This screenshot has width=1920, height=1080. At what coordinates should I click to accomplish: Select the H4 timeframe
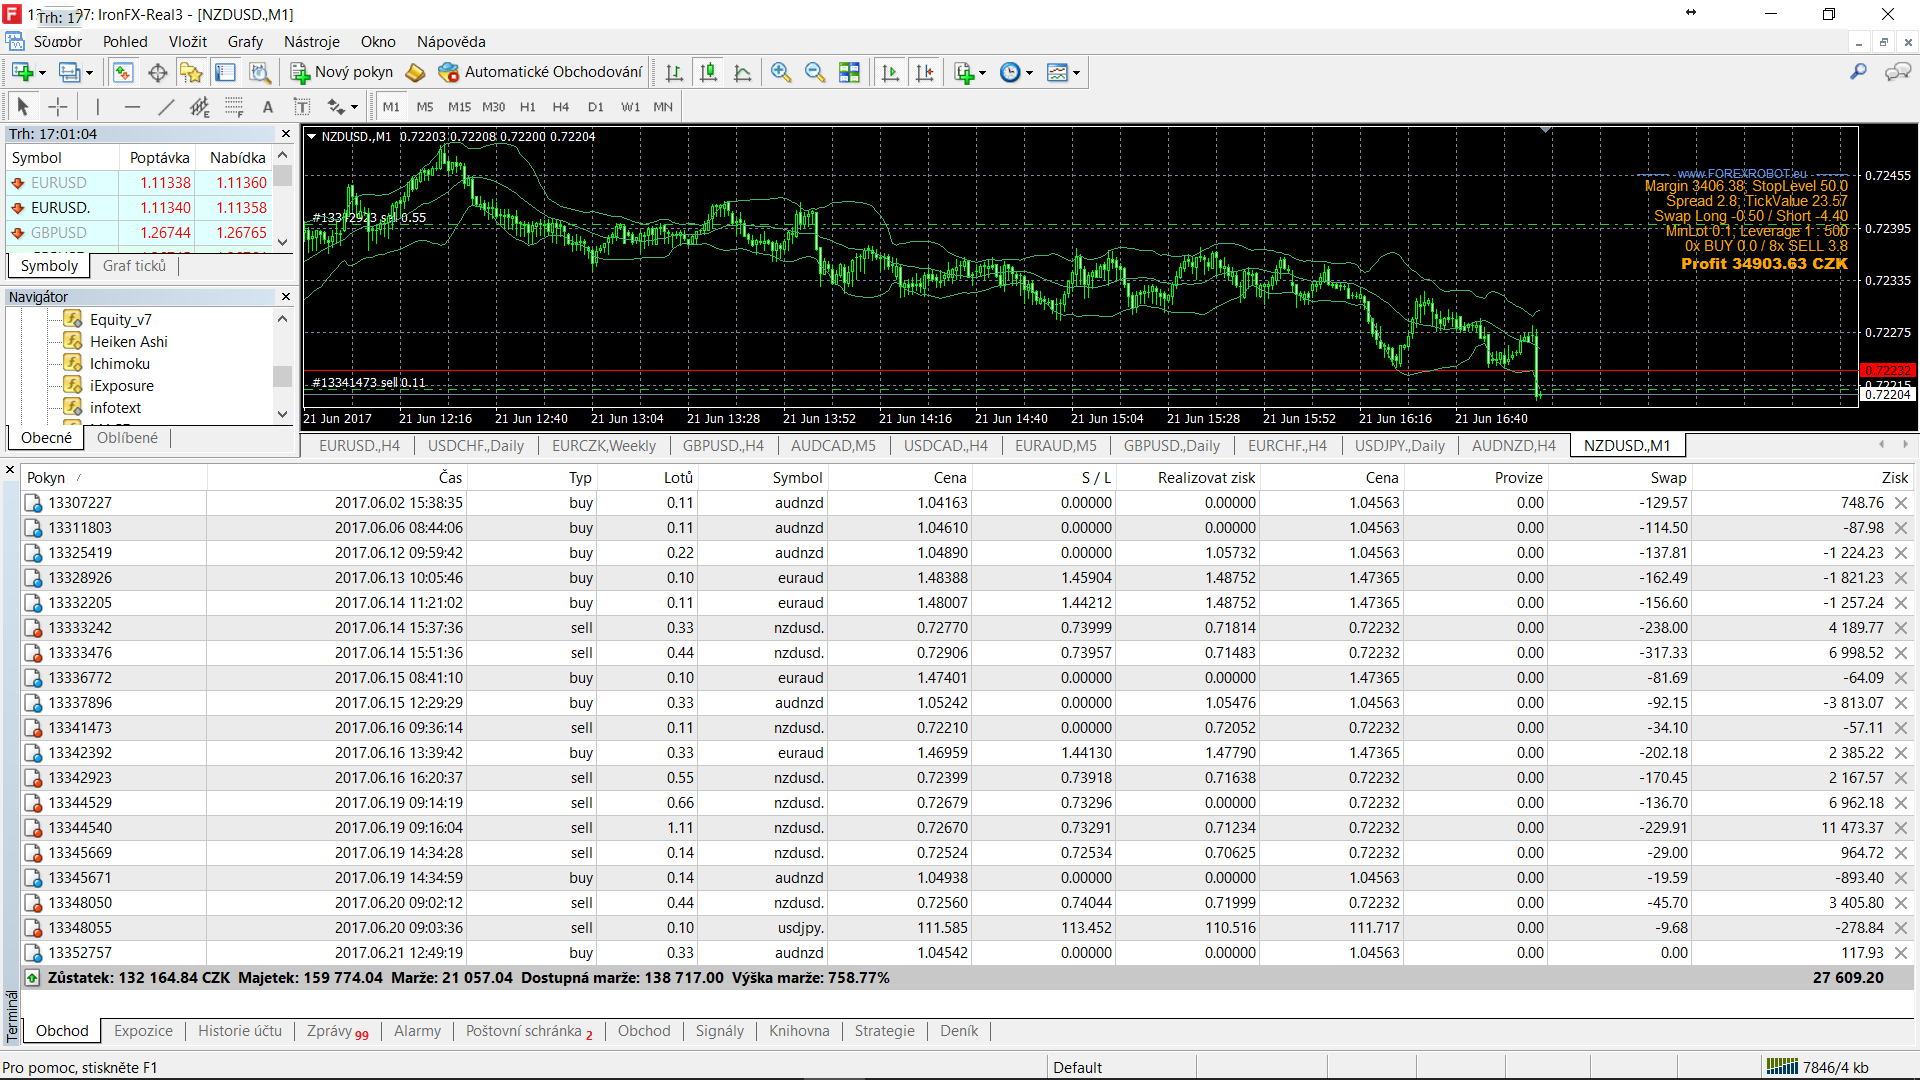coord(560,107)
